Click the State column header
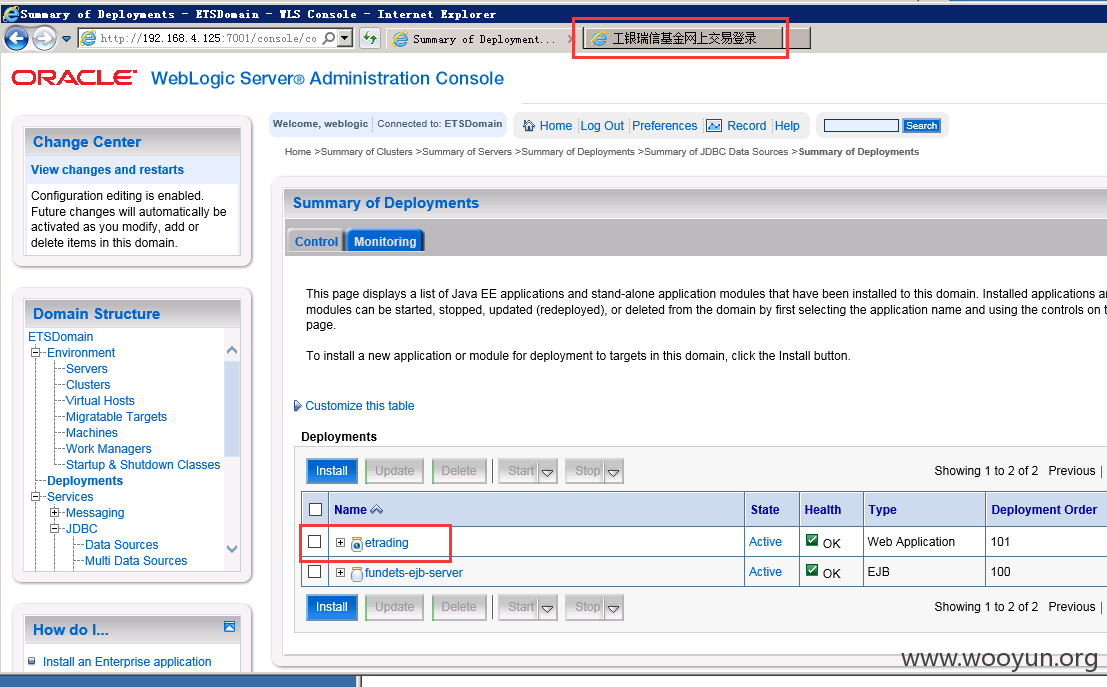The height and width of the screenshot is (687, 1107). pos(765,510)
